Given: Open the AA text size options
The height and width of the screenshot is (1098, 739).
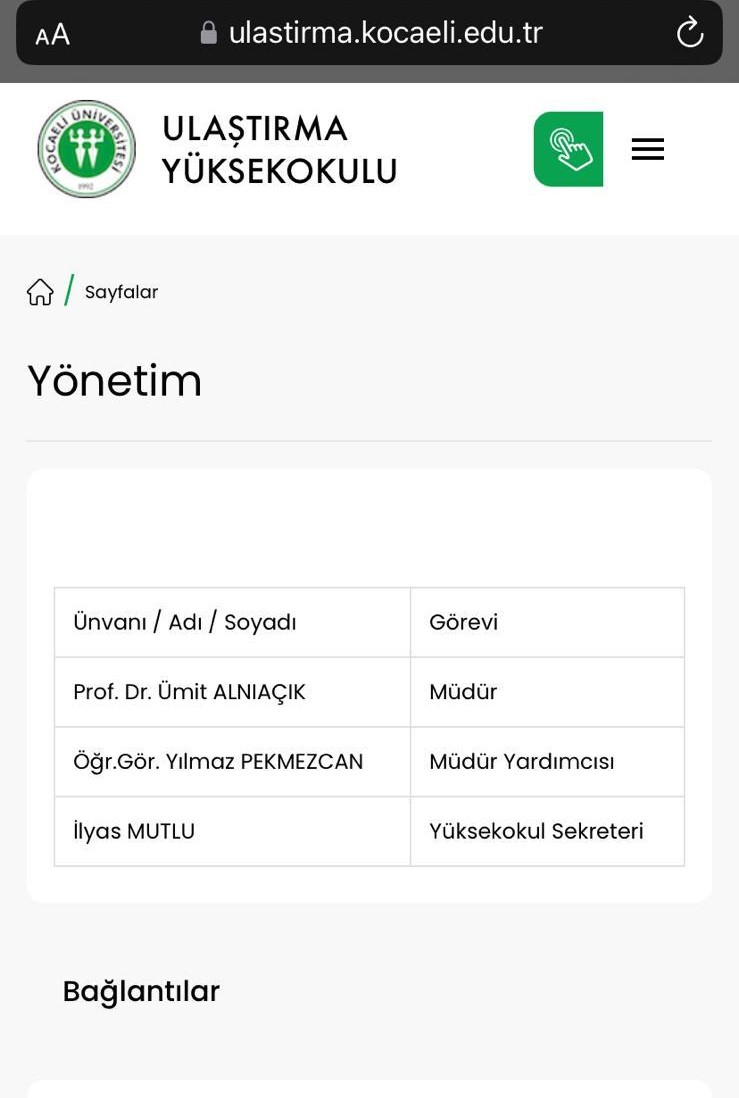Looking at the screenshot, I should [52, 35].
